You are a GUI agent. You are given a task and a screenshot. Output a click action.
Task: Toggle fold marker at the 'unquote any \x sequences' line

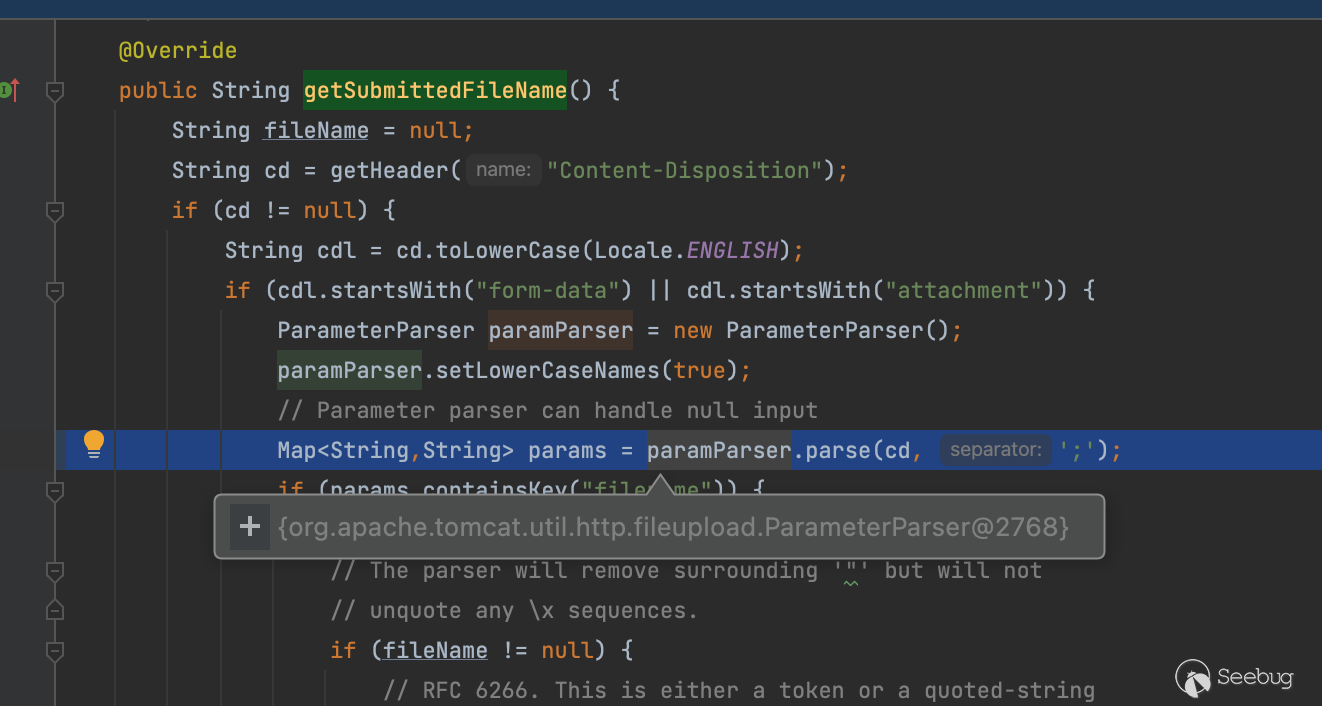pos(55,611)
